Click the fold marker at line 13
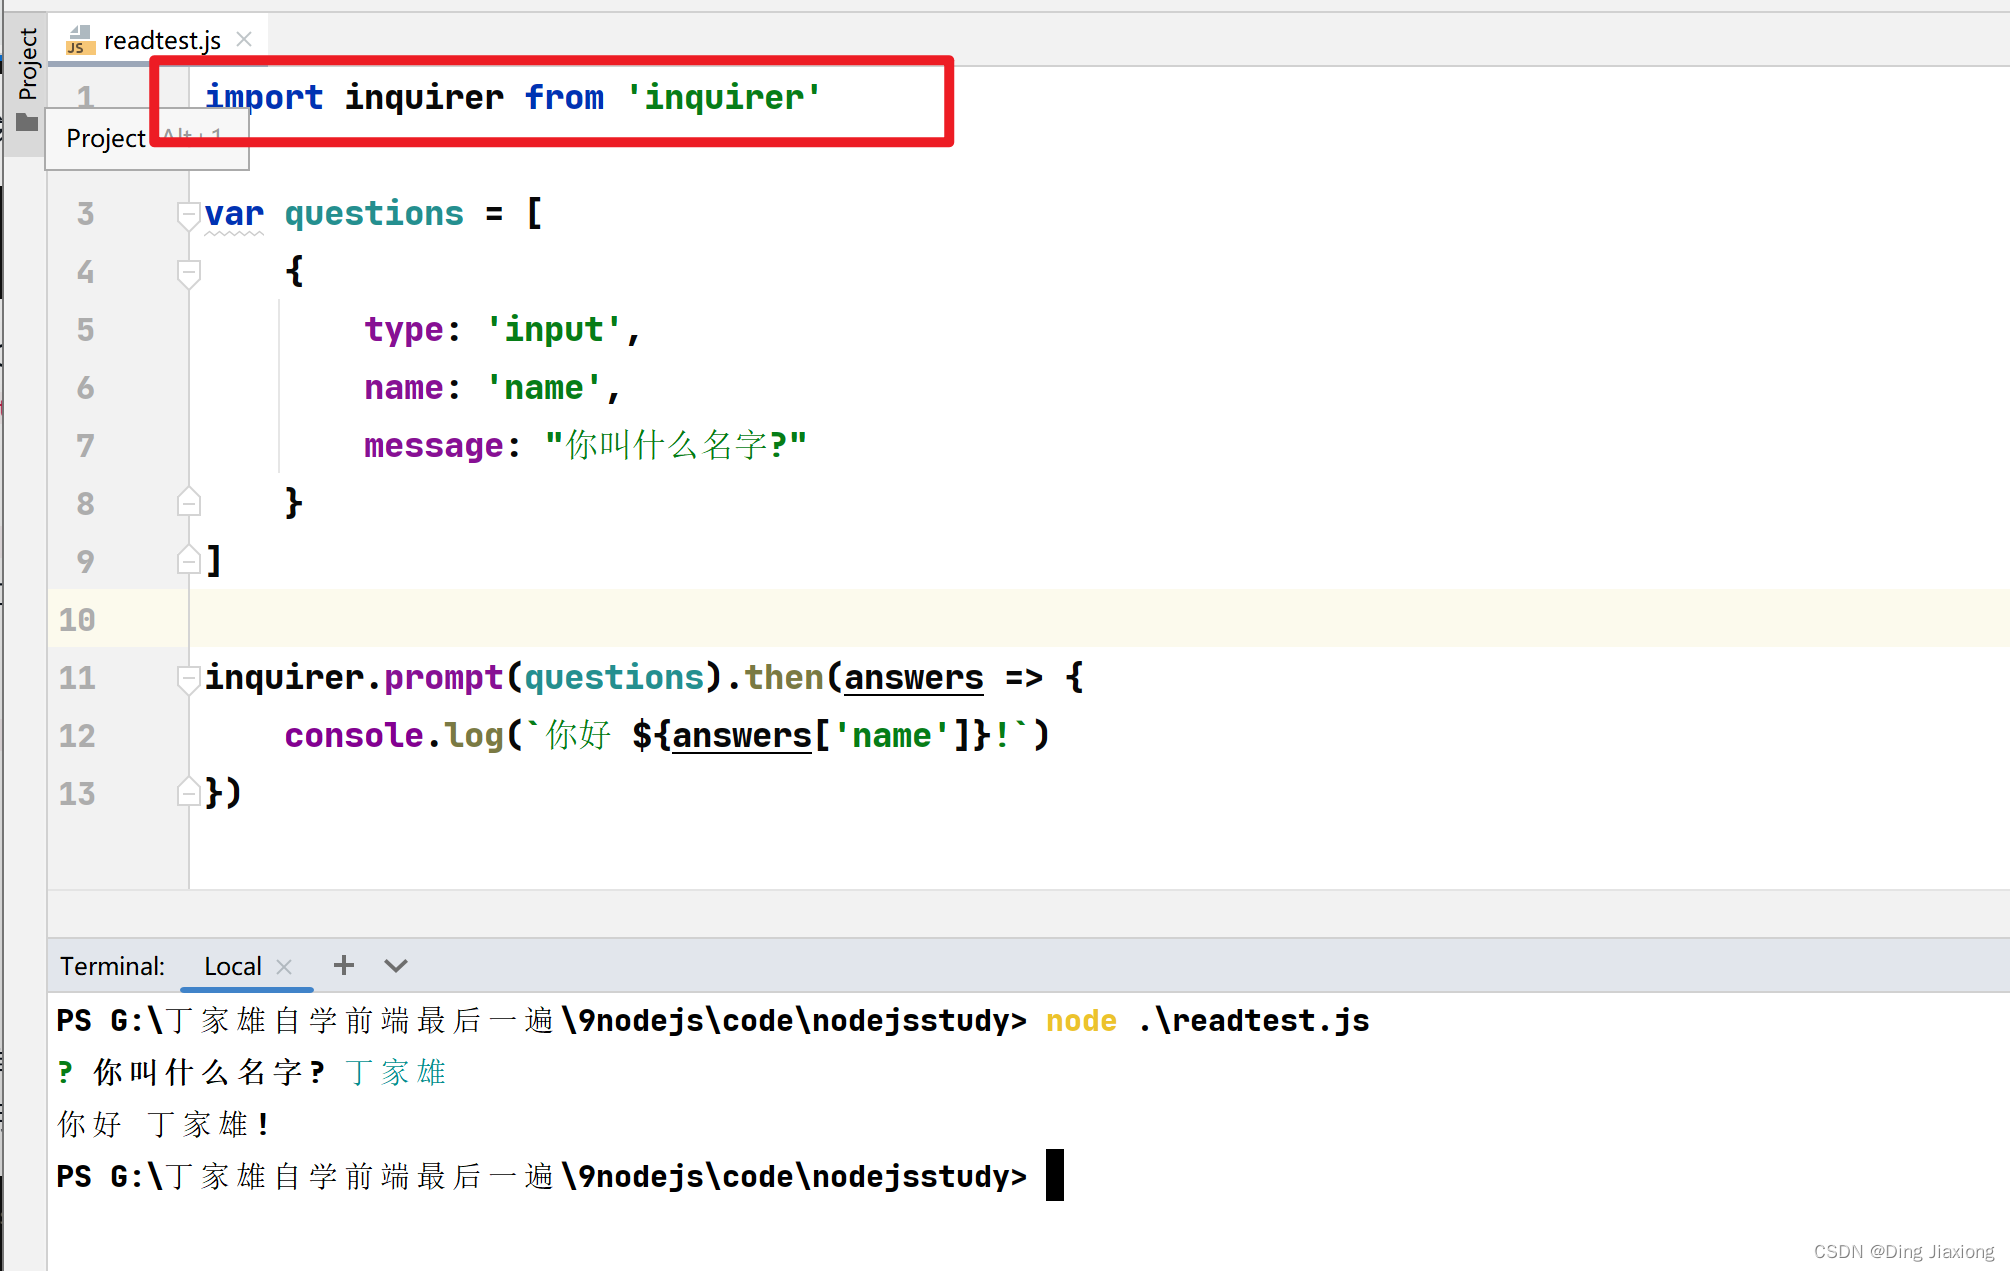This screenshot has height=1271, width=2010. [188, 791]
